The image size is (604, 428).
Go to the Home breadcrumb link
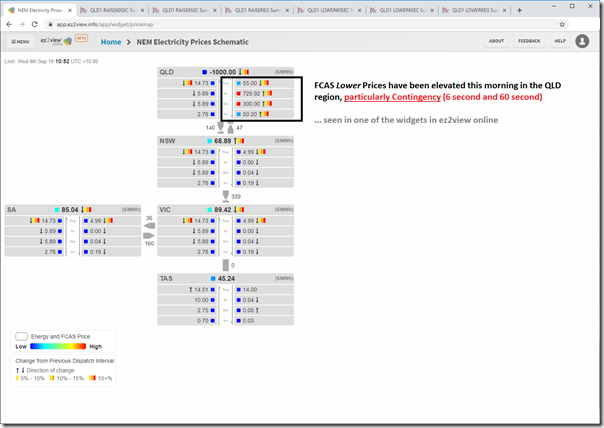pos(111,42)
